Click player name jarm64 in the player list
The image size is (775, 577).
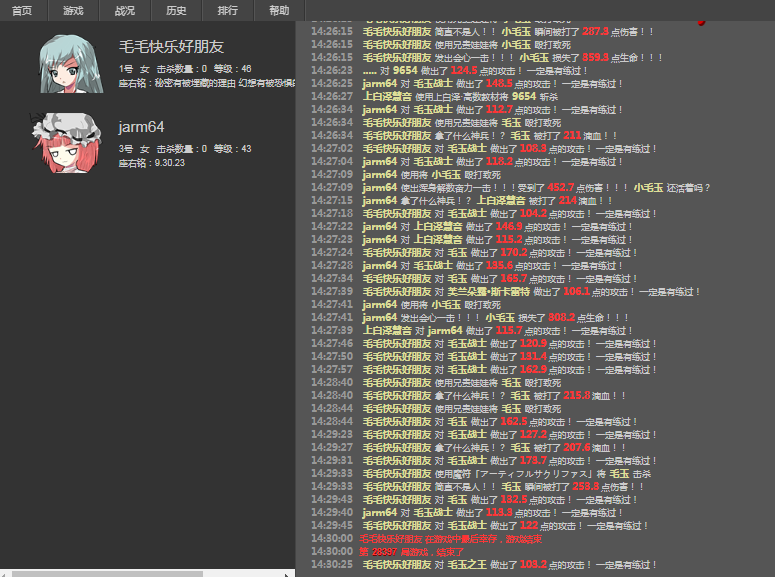pyautogui.click(x=141, y=126)
